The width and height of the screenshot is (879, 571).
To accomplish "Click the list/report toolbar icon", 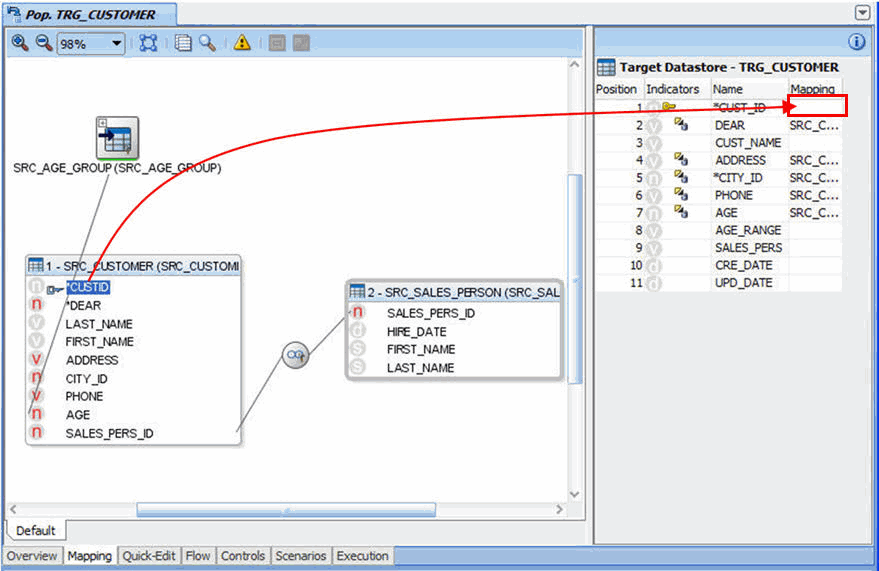I will pyautogui.click(x=183, y=43).
